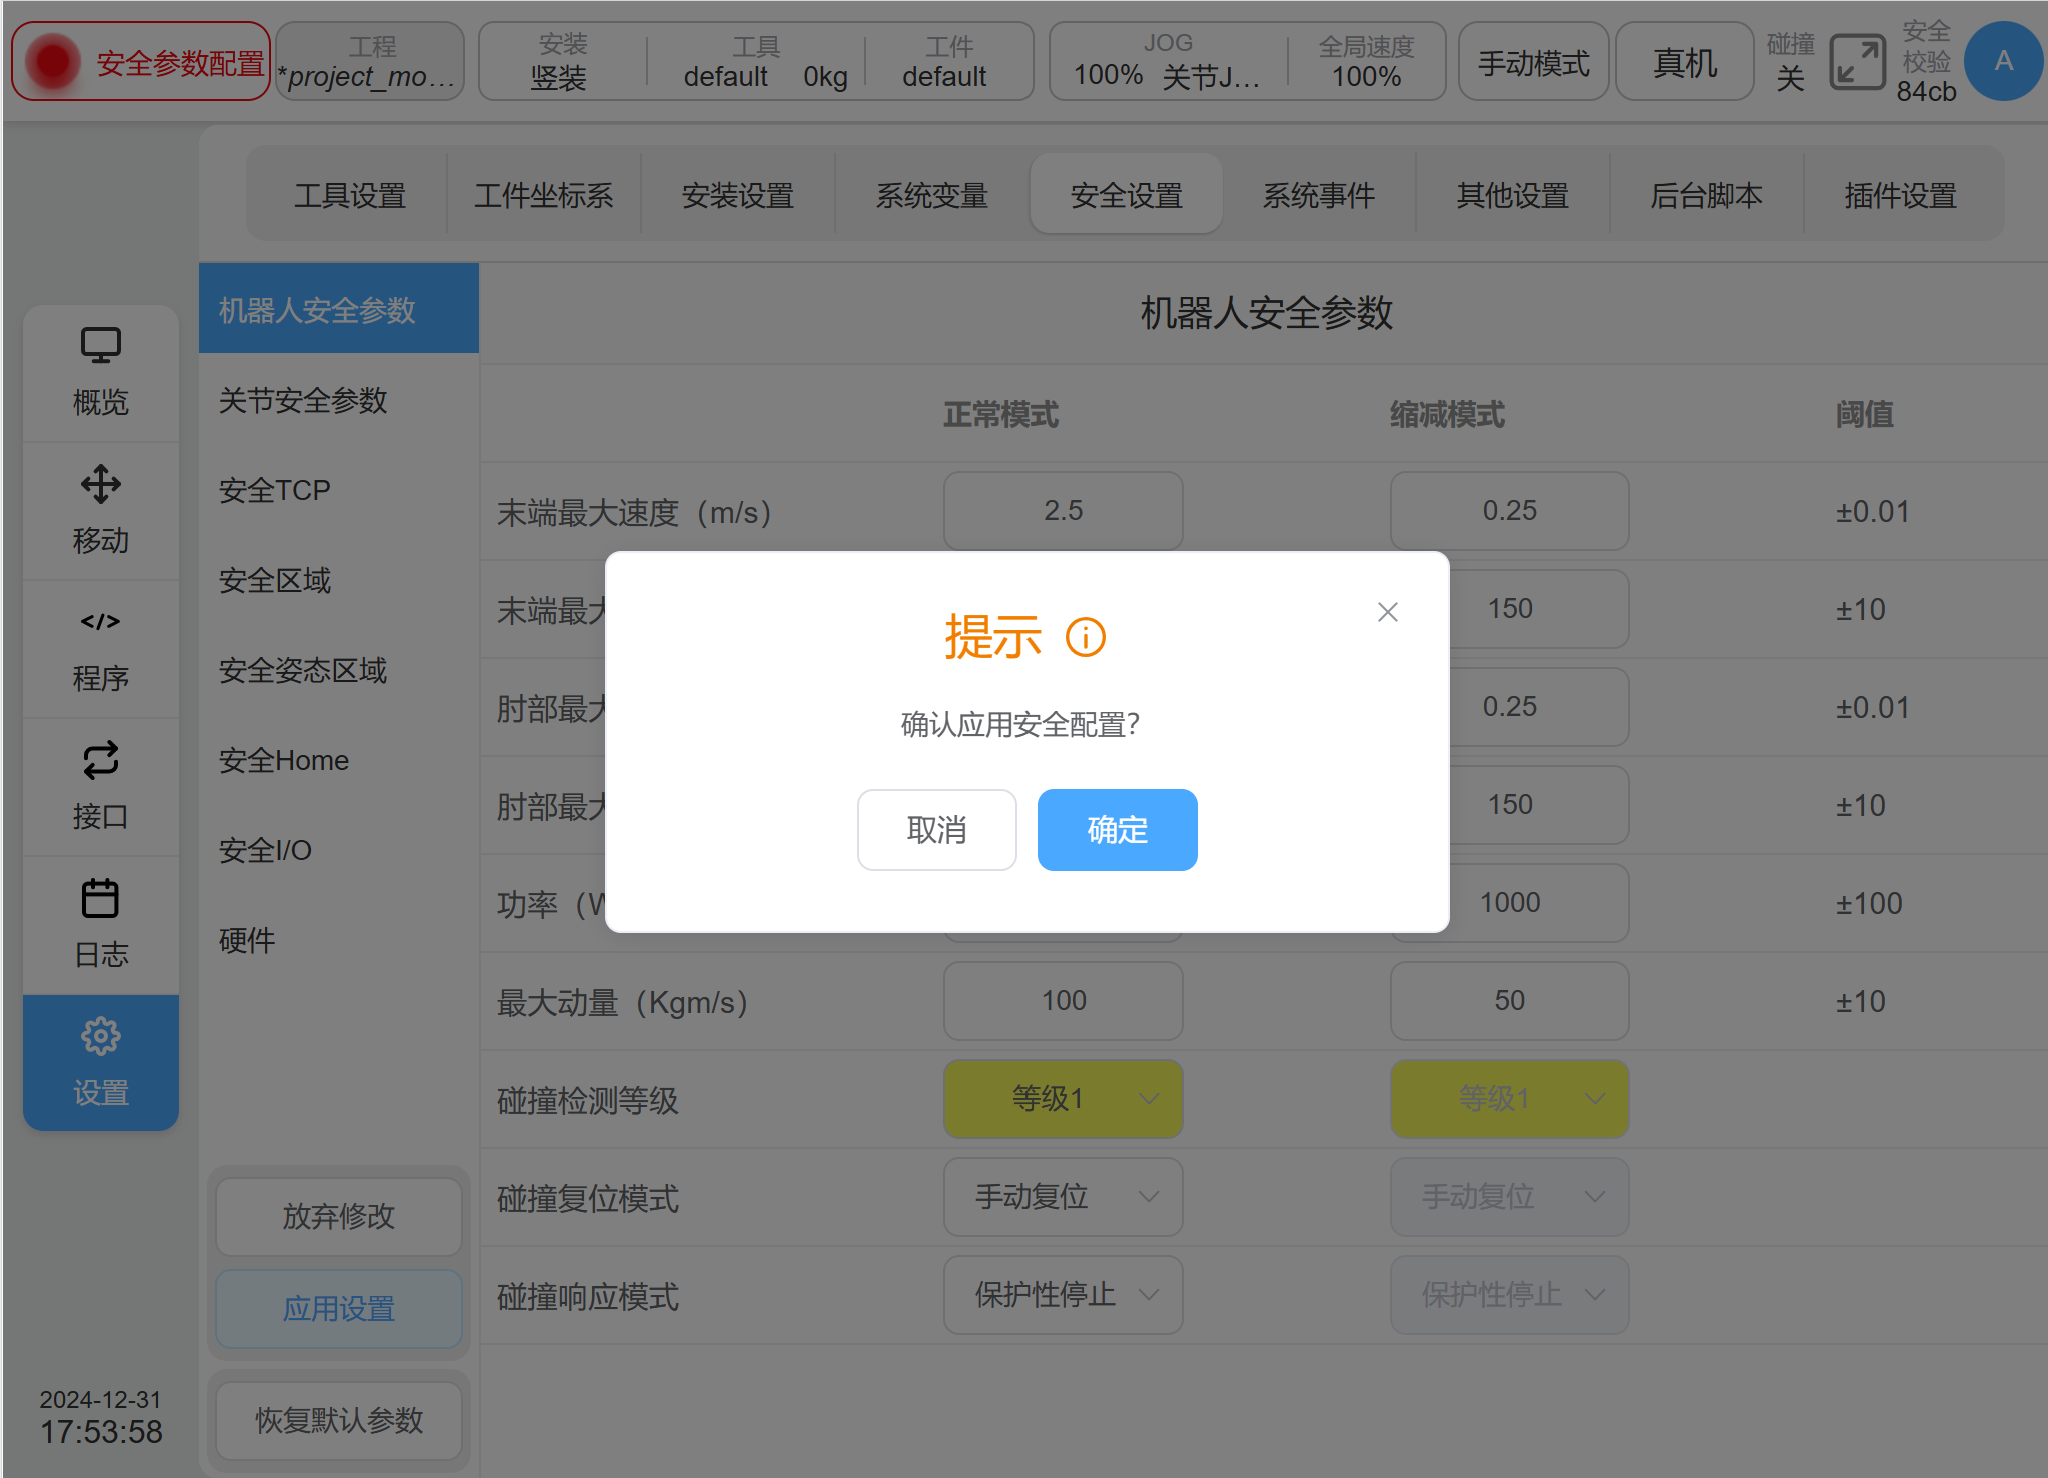This screenshot has width=2048, height=1478.
Task: Select Robot Safety Parameters (机器人安全参数) menu
Action: pos(339,309)
